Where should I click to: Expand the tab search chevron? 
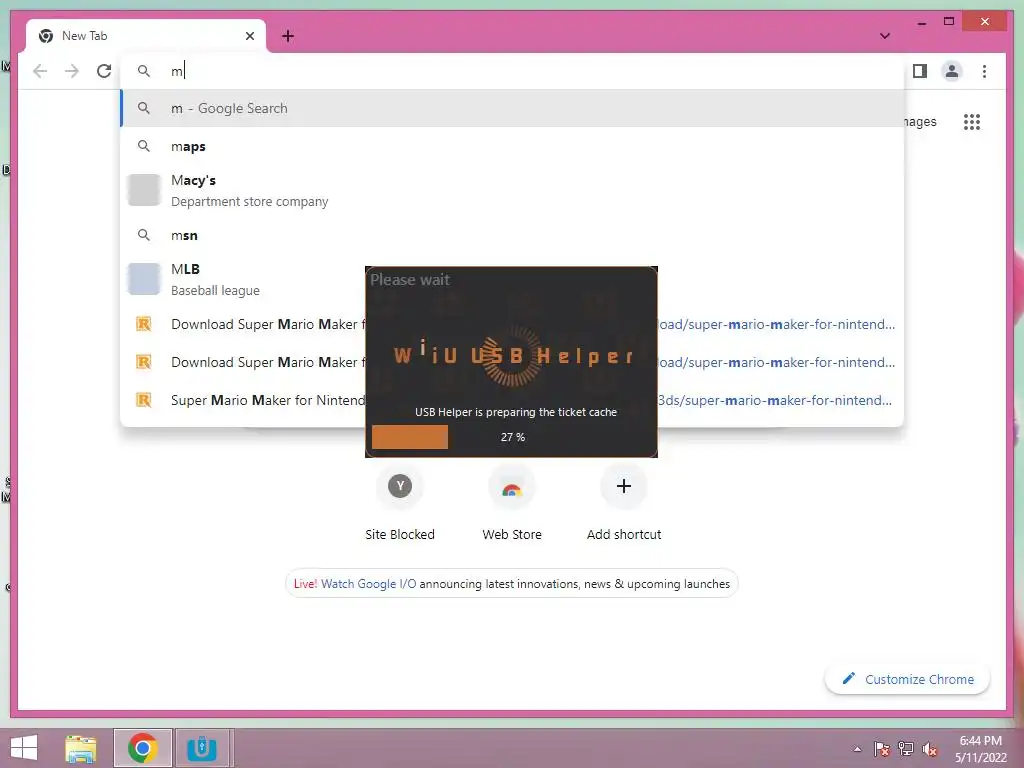point(885,36)
